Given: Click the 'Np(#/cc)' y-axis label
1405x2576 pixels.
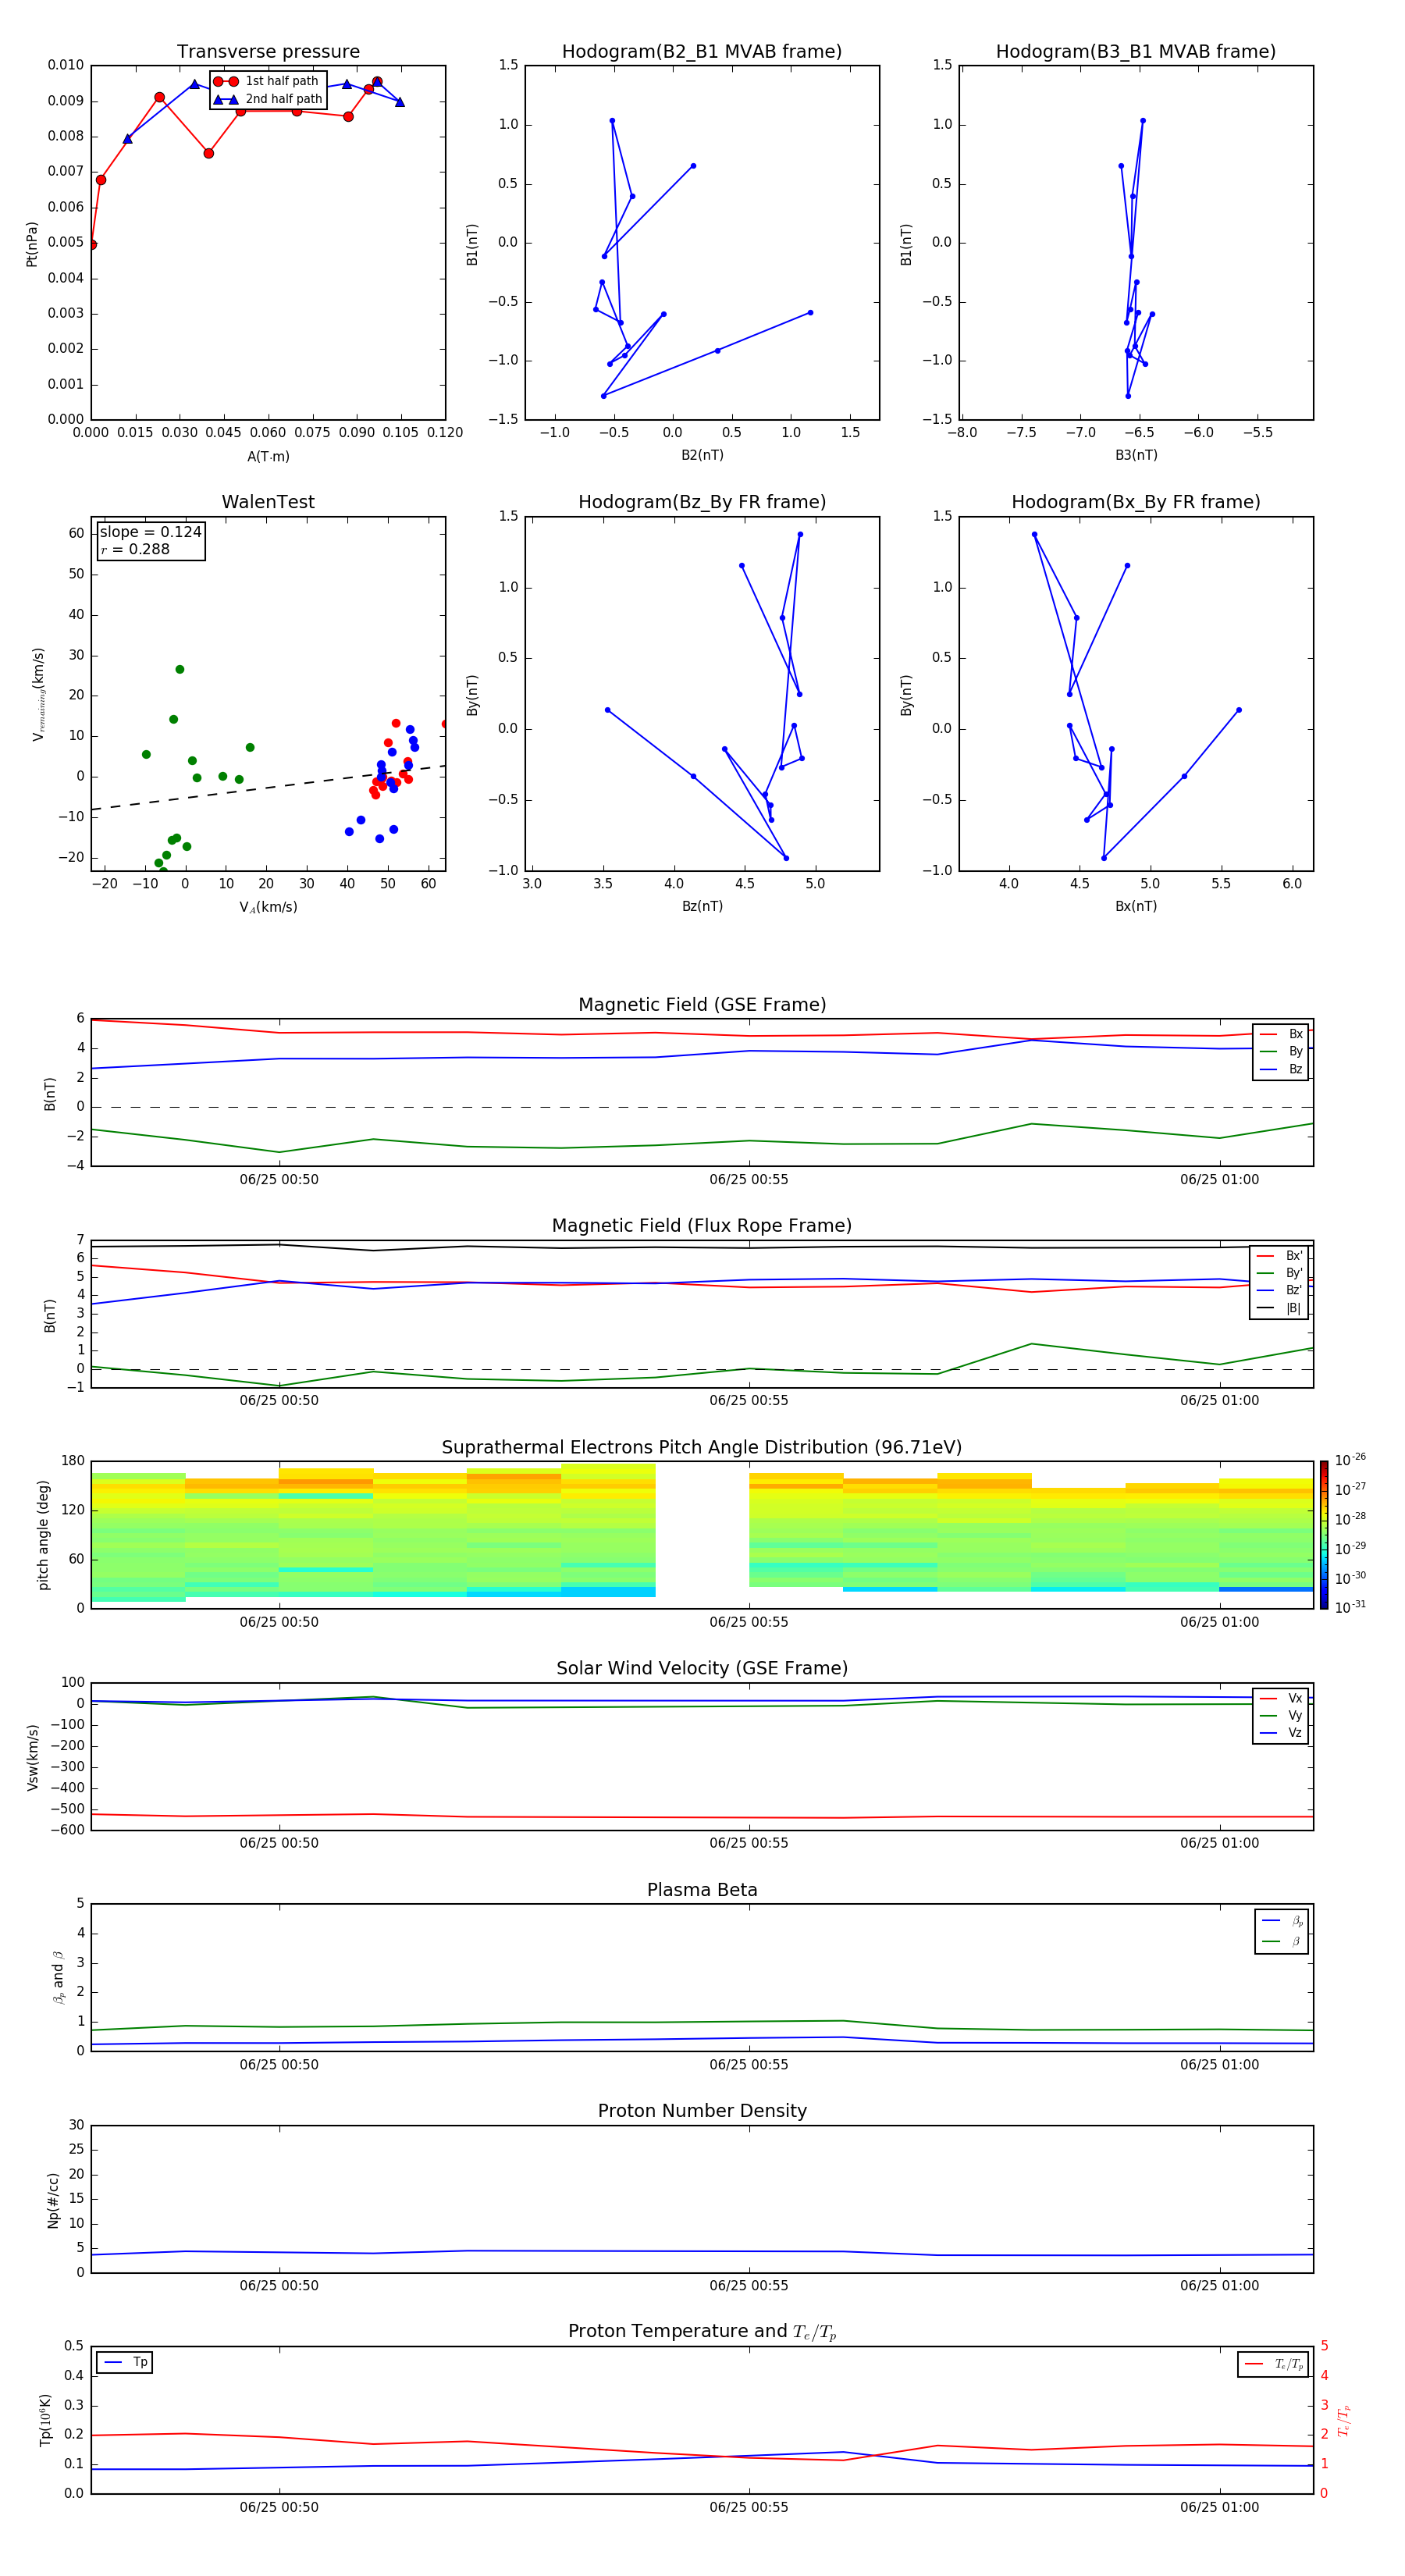Looking at the screenshot, I should (x=53, y=2200).
